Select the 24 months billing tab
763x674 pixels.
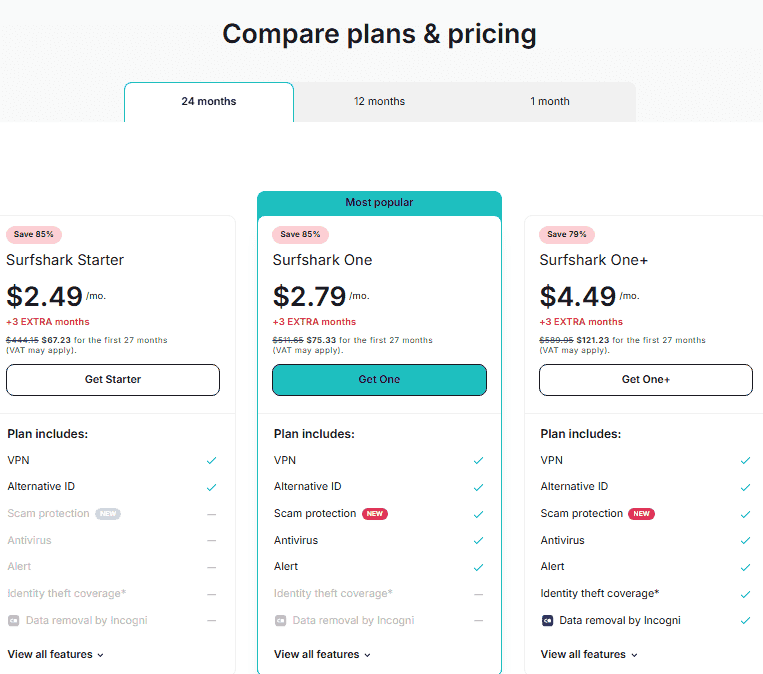[x=209, y=101]
